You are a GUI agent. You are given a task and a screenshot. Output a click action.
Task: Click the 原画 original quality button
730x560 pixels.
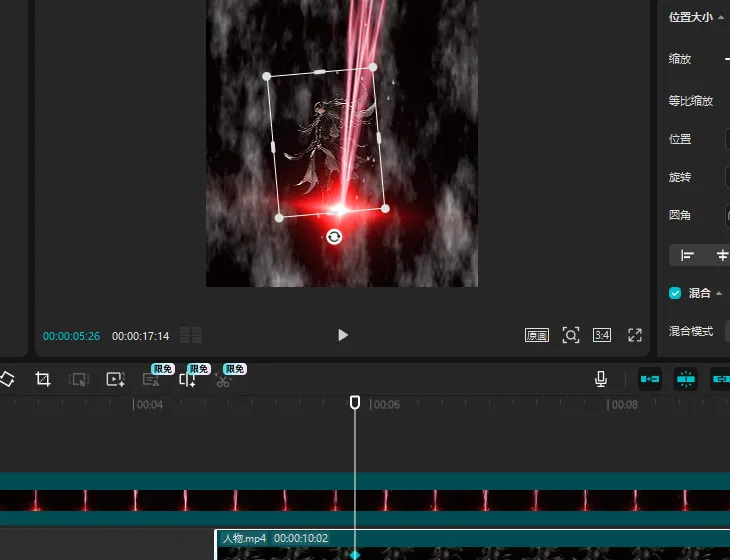tap(537, 335)
